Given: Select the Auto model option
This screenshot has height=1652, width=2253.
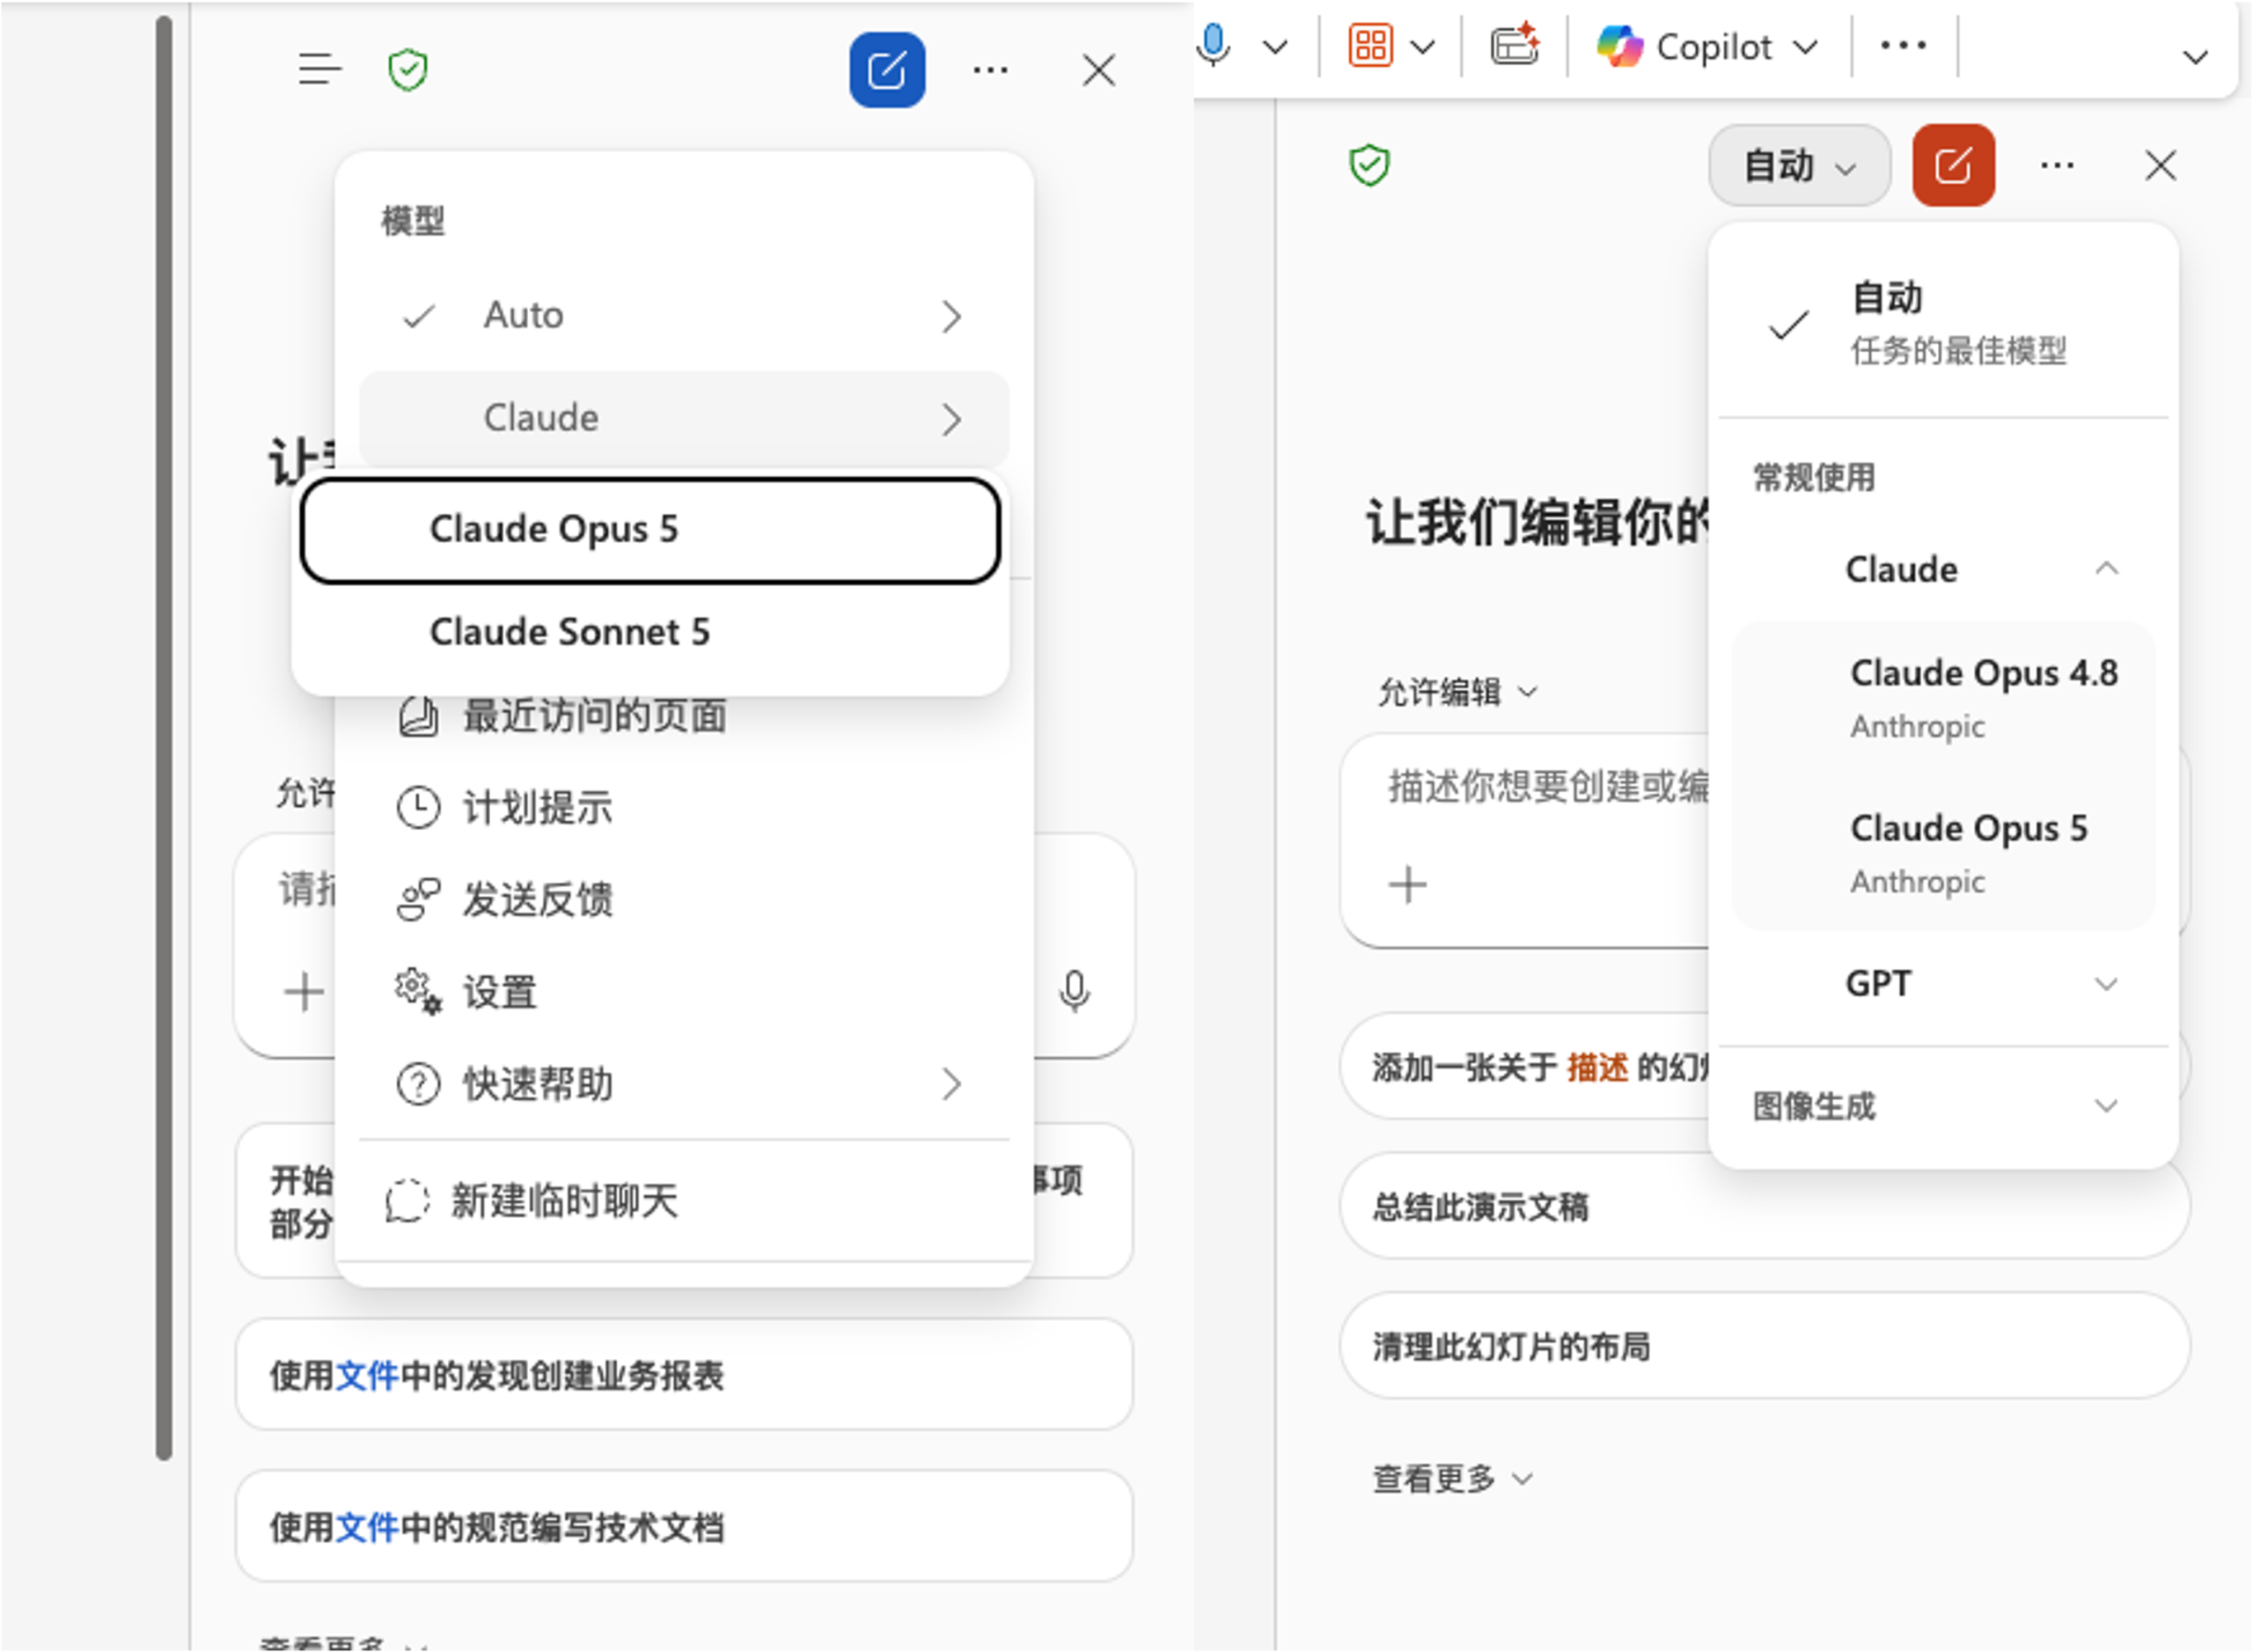Looking at the screenshot, I should (x=684, y=316).
